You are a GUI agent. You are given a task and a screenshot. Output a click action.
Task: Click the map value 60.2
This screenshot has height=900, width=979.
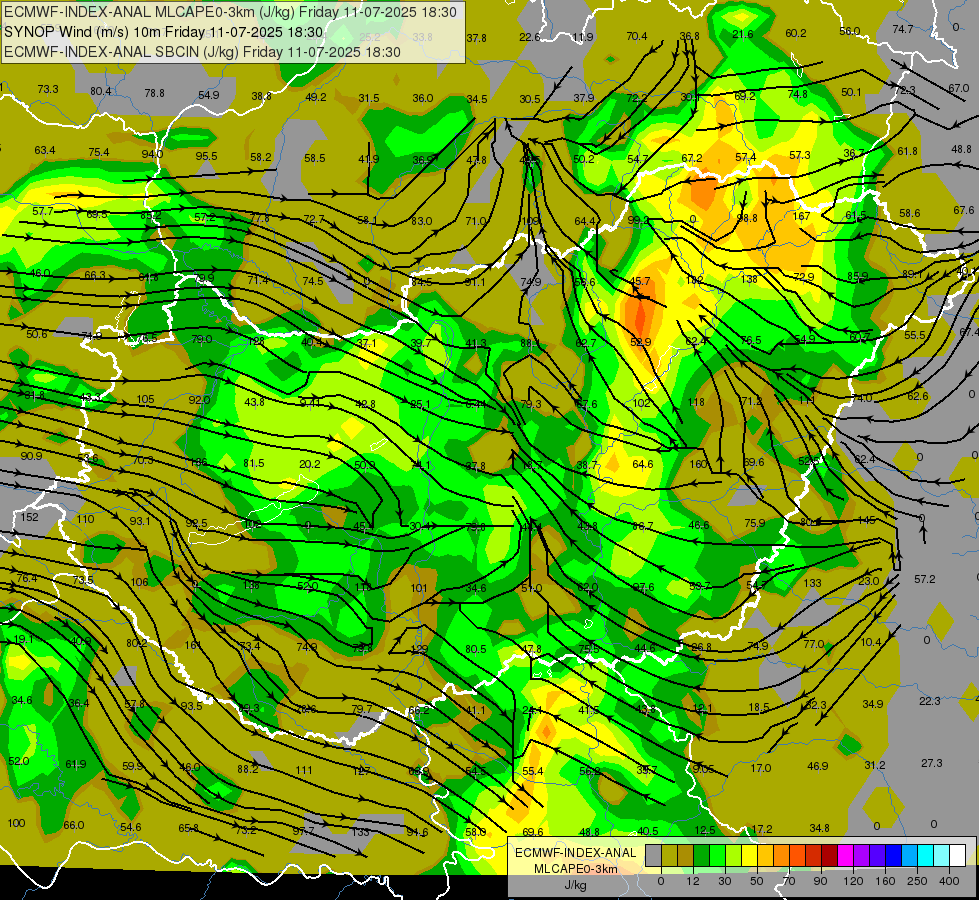(795, 32)
